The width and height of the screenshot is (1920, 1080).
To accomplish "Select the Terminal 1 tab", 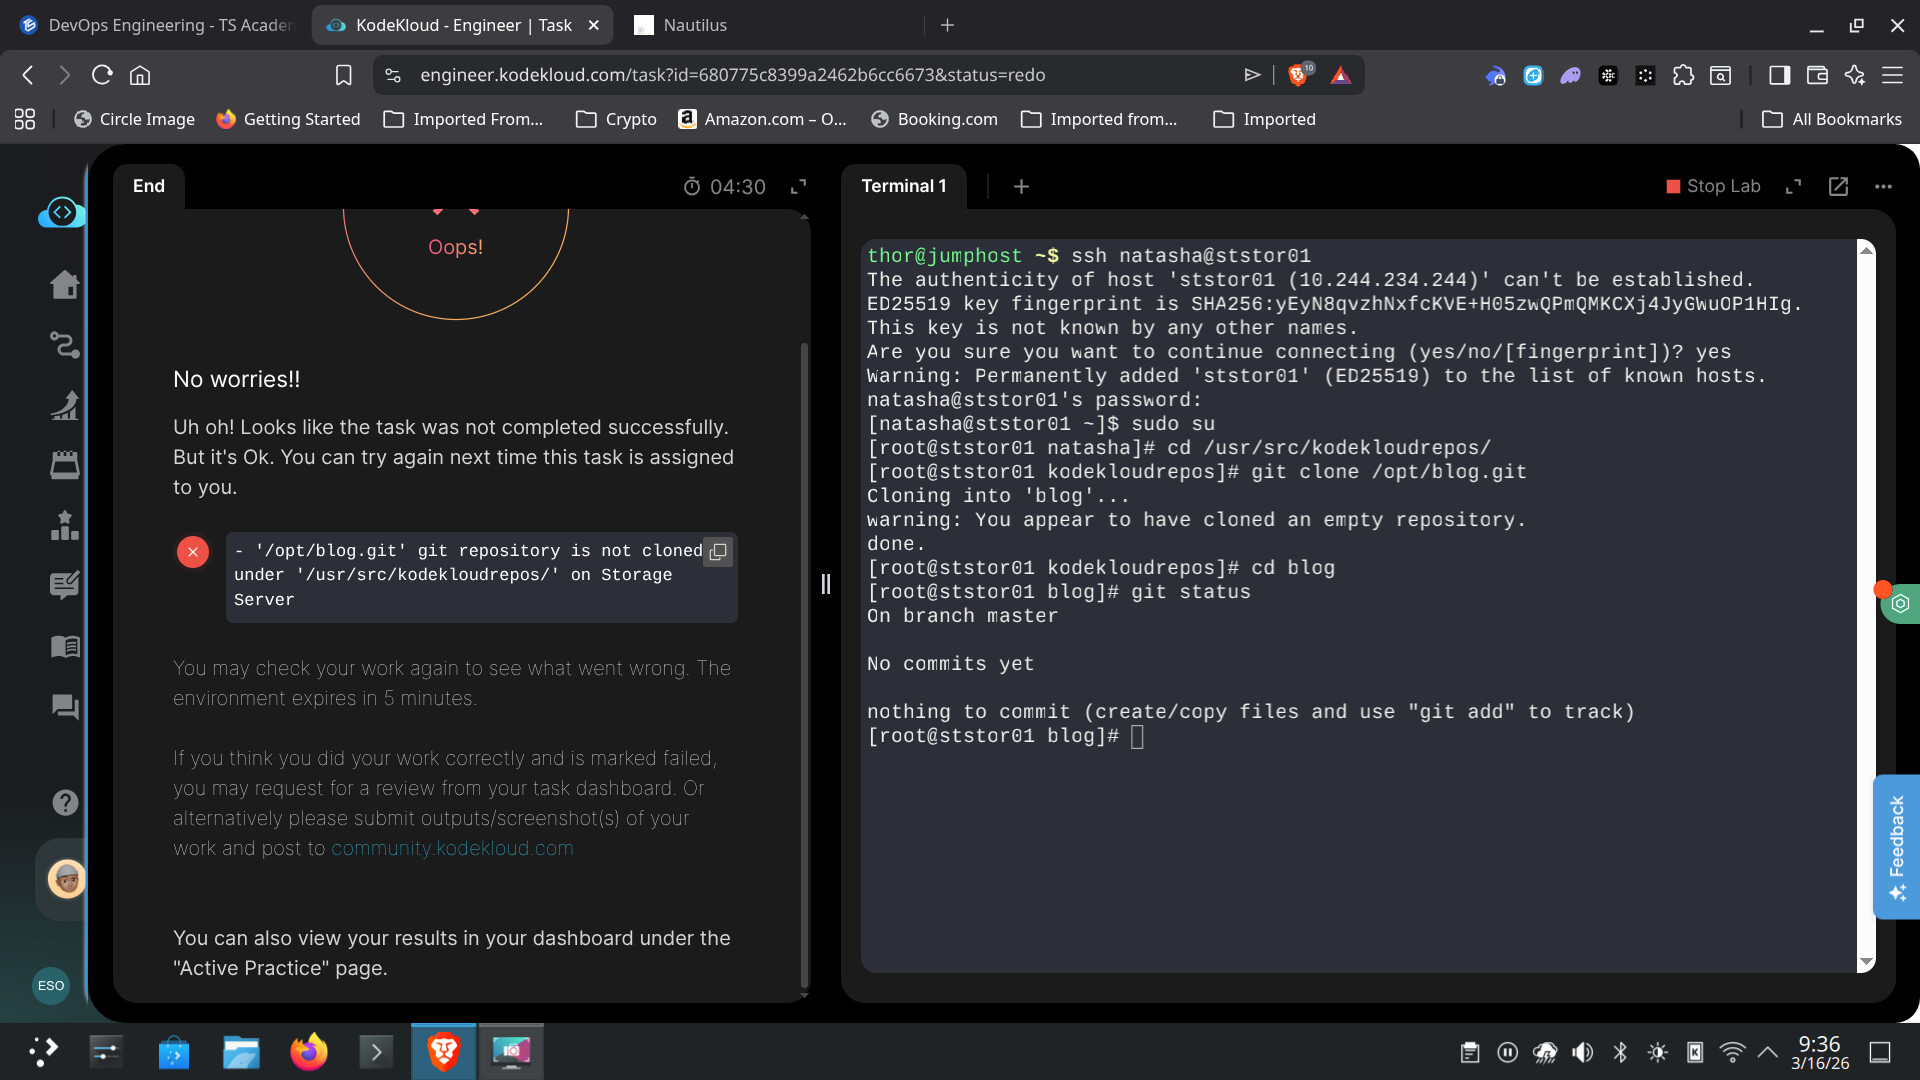I will 903,186.
